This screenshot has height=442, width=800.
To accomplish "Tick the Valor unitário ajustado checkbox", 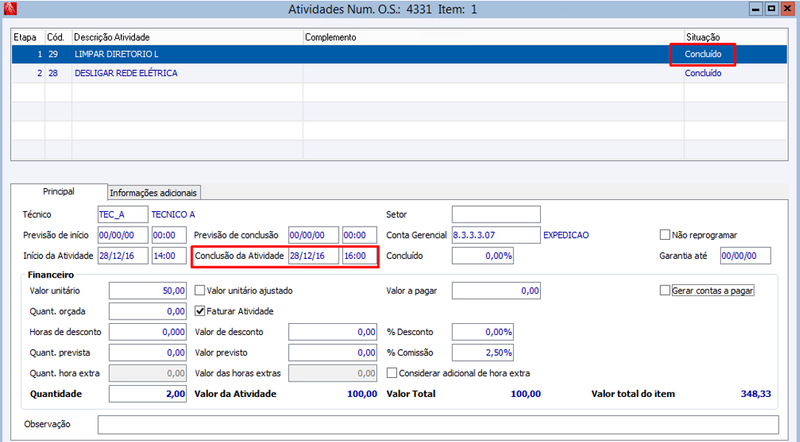I will 199,290.
